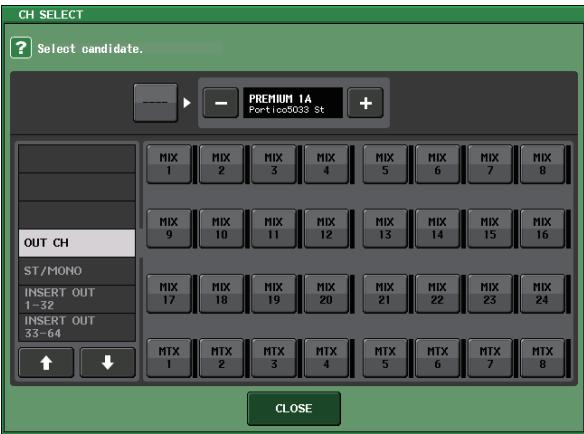
Task: Select the OUT CH category
Action: [77, 243]
